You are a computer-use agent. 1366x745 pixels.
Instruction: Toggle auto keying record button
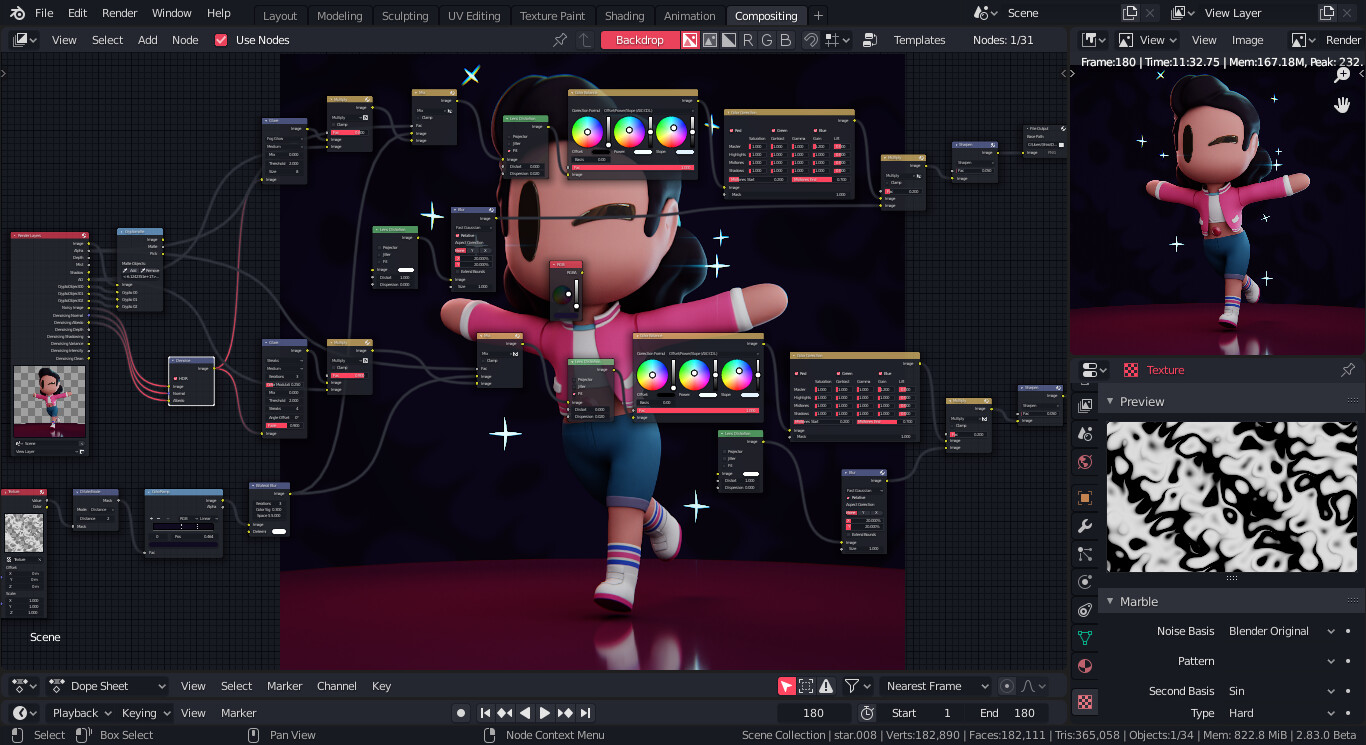pos(461,713)
